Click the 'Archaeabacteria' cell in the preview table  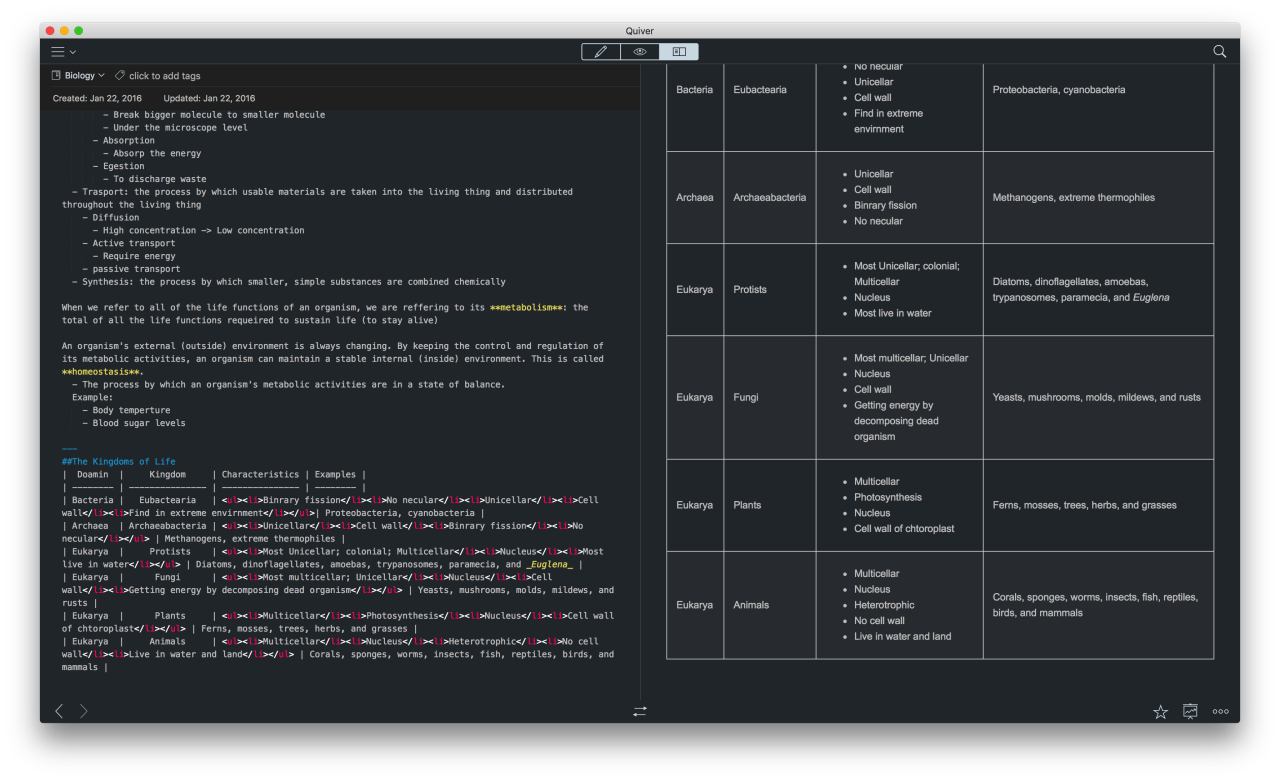(x=770, y=198)
